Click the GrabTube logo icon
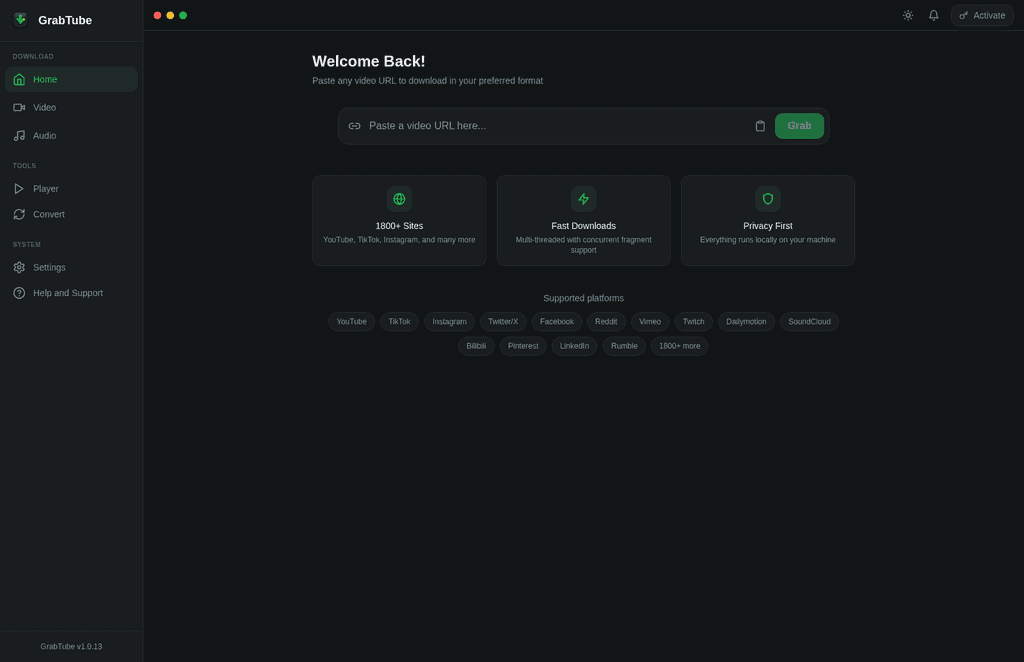The image size is (1024, 662). [x=20, y=18]
